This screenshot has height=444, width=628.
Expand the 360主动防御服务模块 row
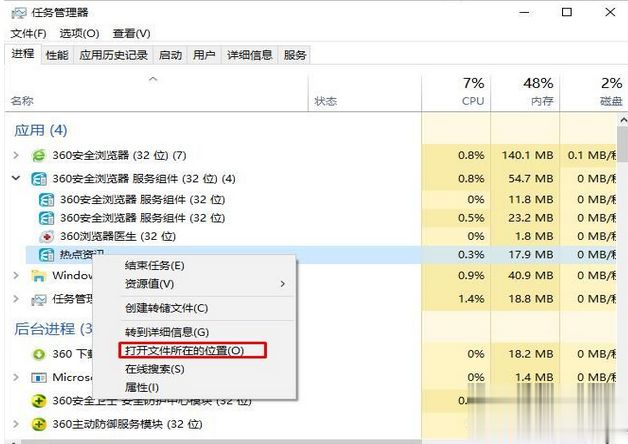16,424
